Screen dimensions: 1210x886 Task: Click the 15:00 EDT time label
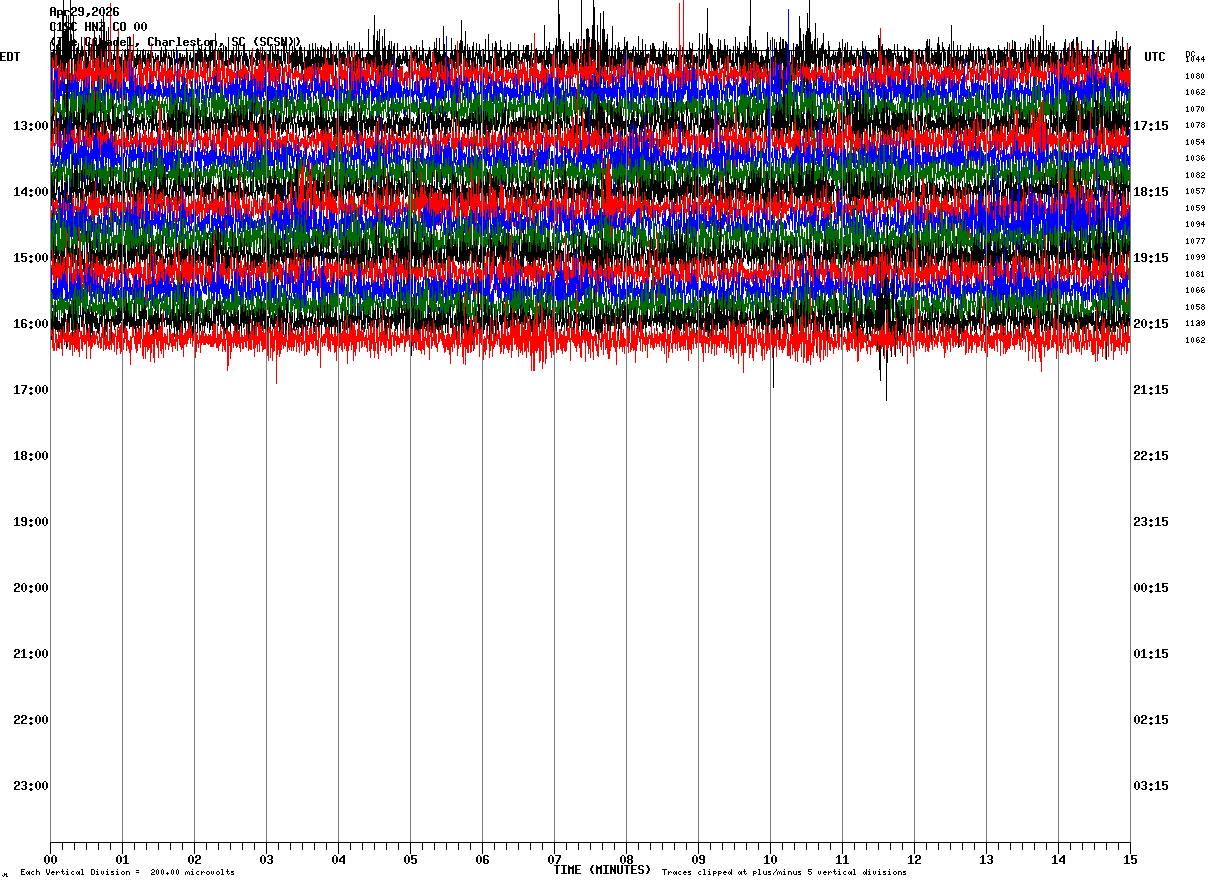pyautogui.click(x=31, y=258)
